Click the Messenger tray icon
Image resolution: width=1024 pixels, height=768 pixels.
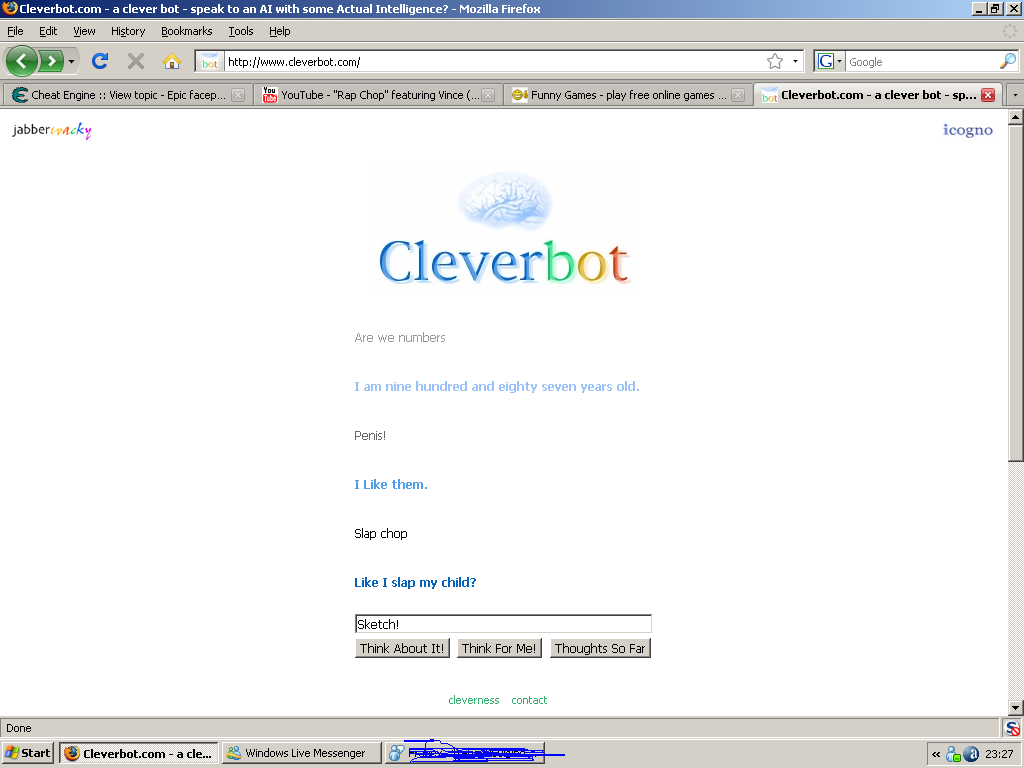[953, 754]
